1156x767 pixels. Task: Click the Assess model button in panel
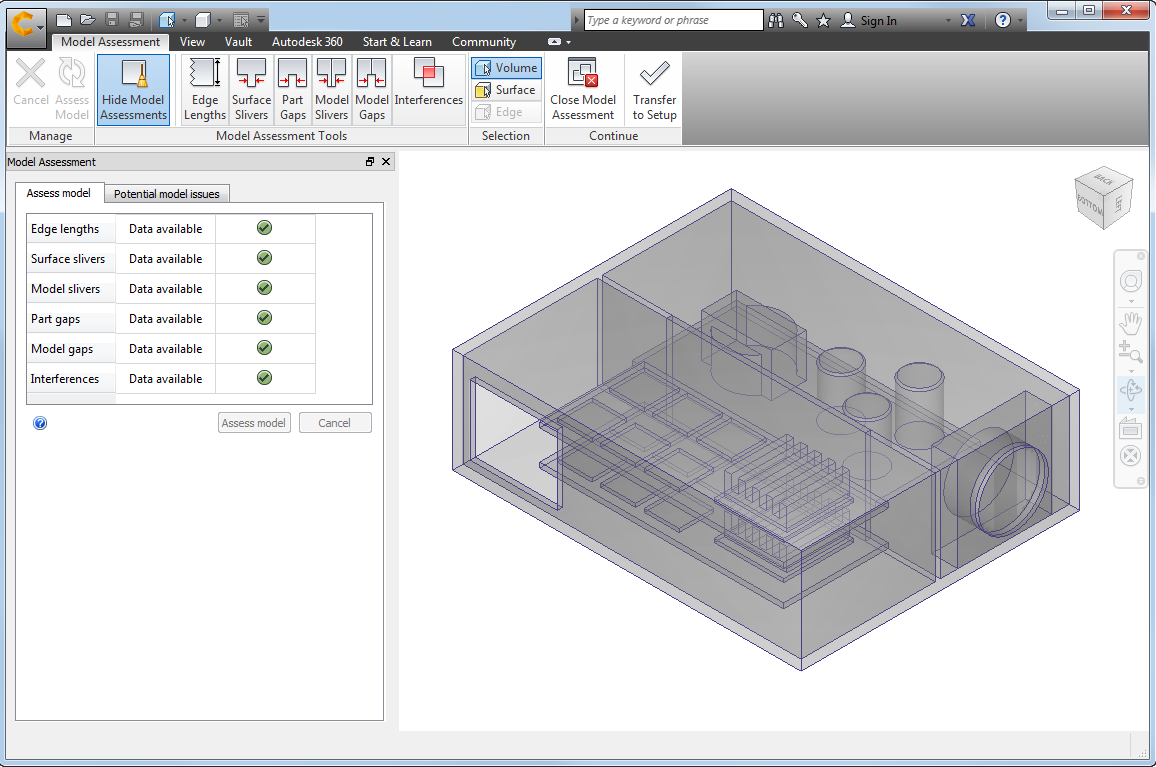(x=254, y=423)
